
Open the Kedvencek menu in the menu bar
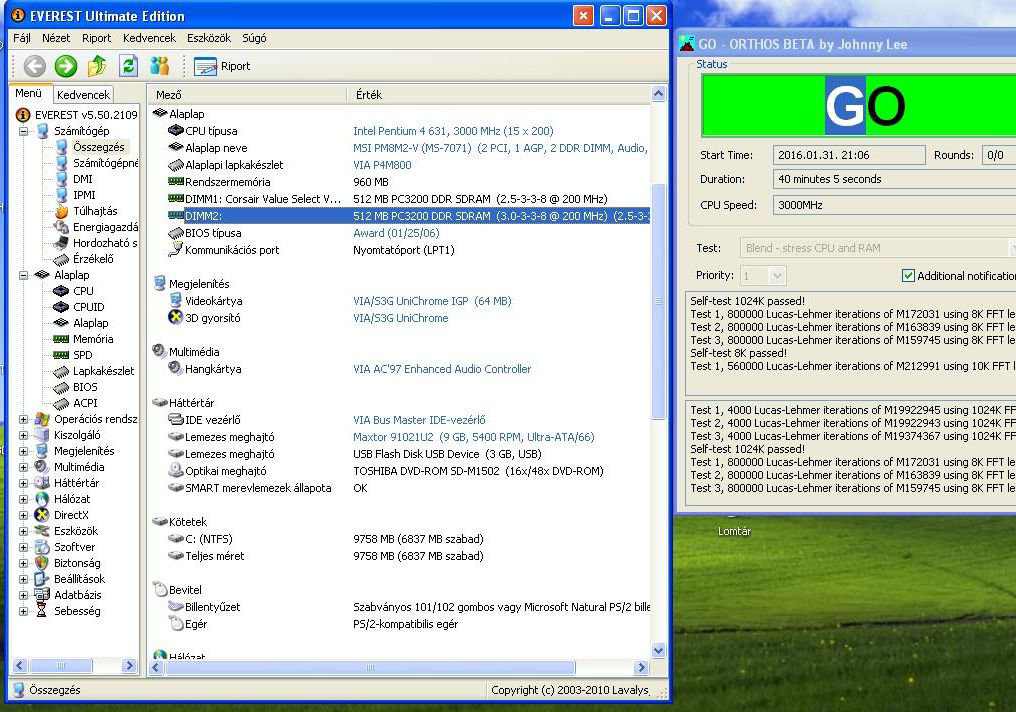click(x=149, y=38)
